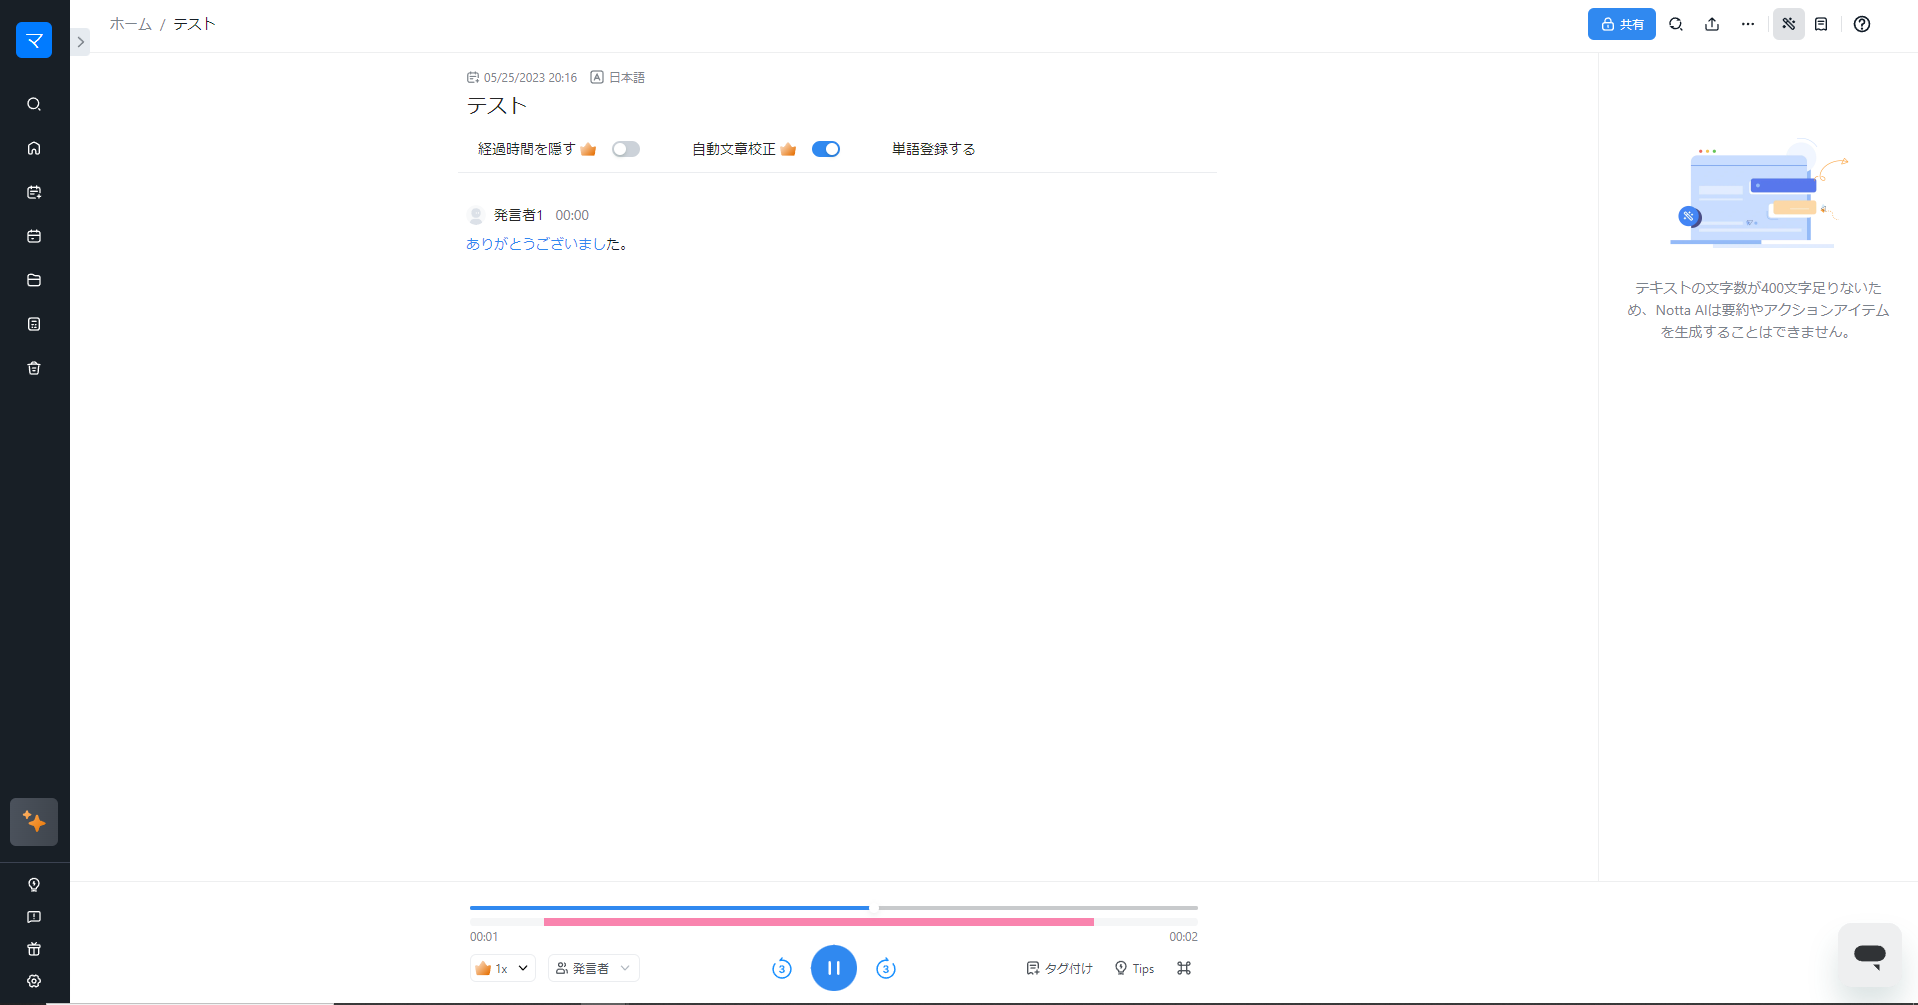Screen dimensions: 1918x1005
Task: Click the AI summary illustration
Action: coord(1758,194)
